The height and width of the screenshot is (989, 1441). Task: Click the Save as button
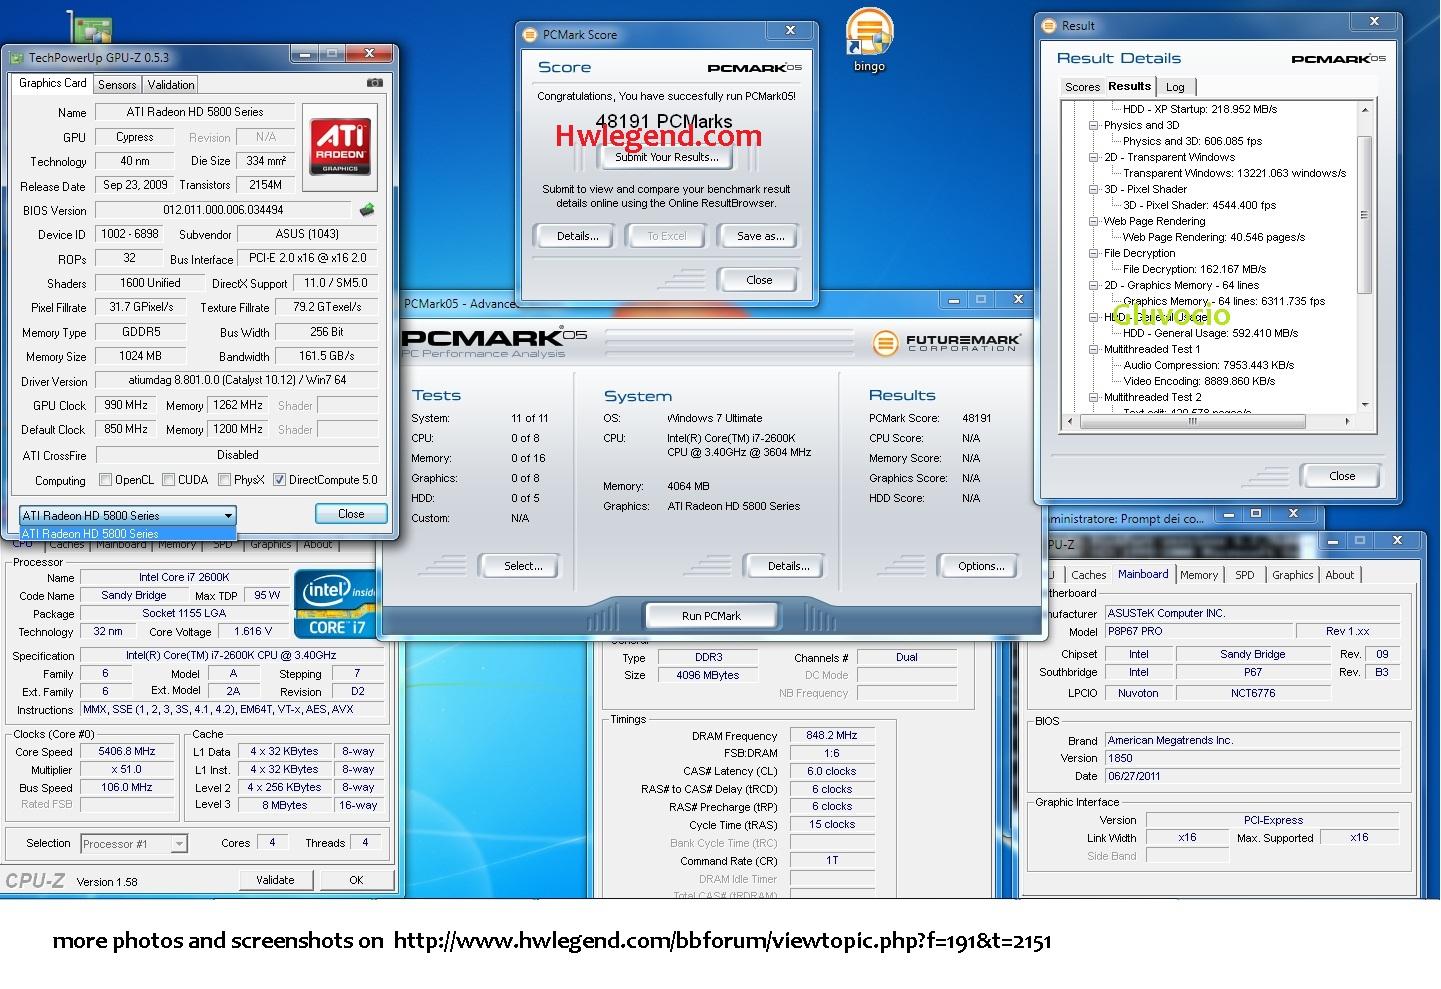pos(760,236)
